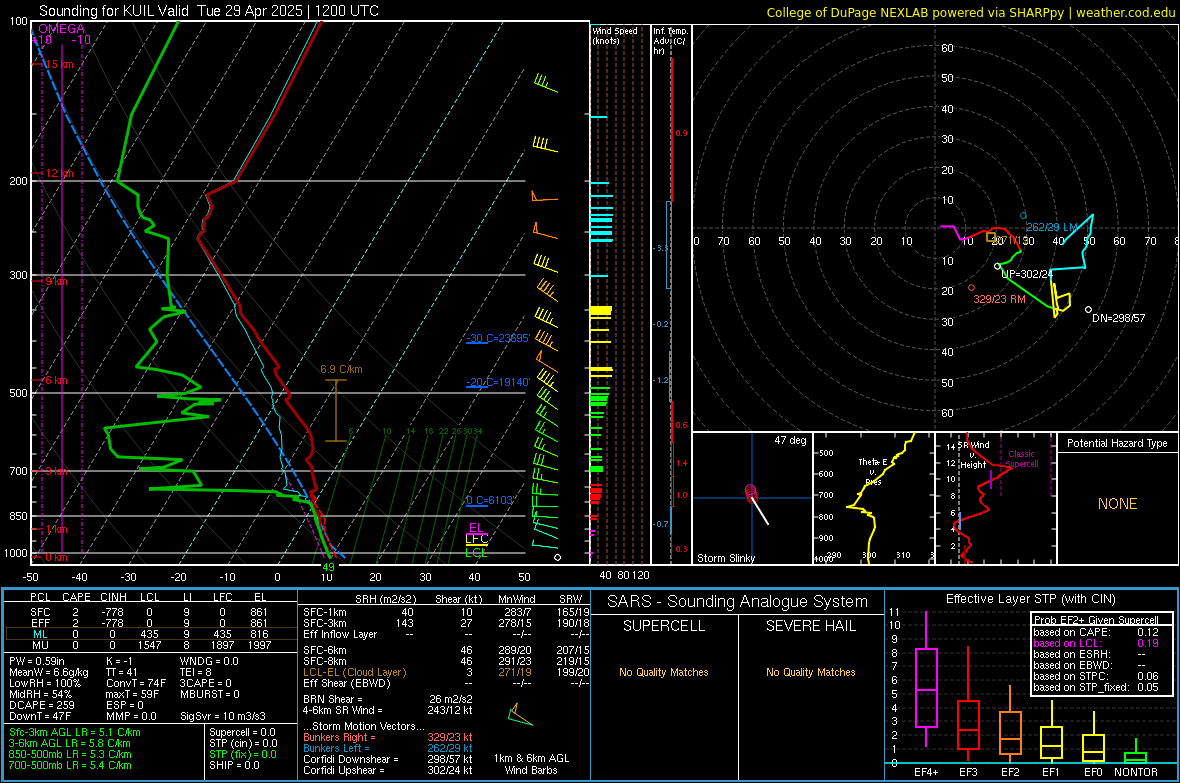The image size is (1180, 783).
Task: Select the '6 km' height marker
Action: (54, 380)
